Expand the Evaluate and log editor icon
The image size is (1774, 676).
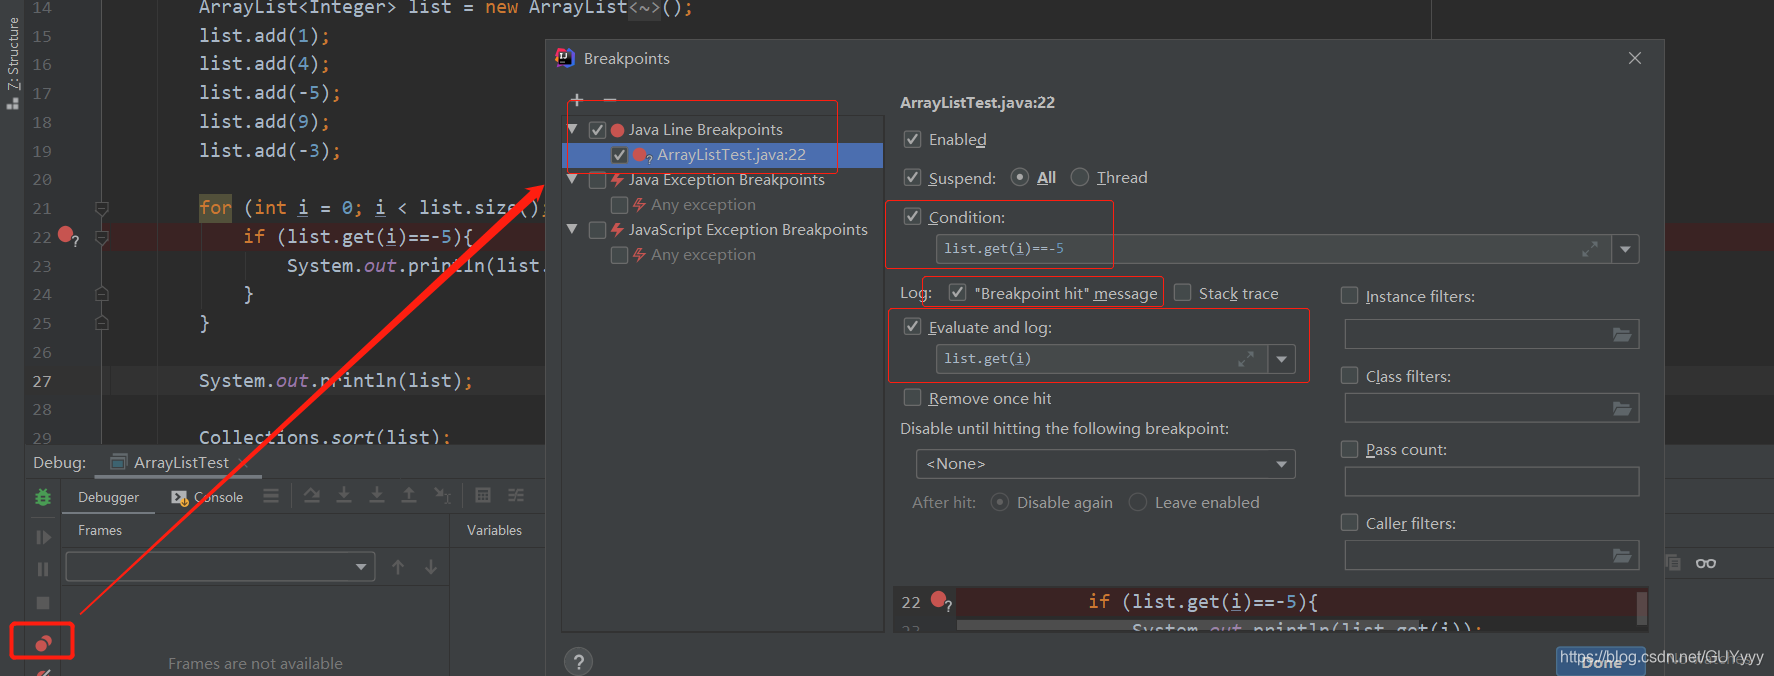point(1246,359)
